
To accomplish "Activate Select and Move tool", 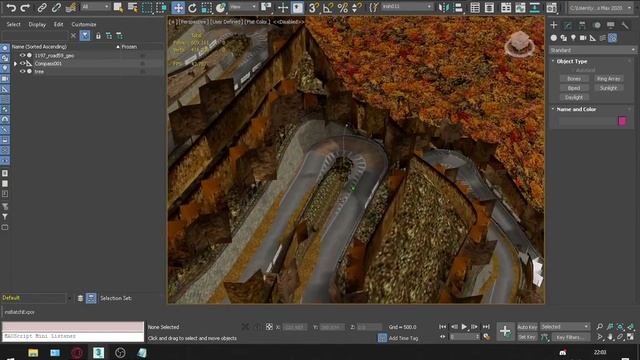I will point(178,7).
